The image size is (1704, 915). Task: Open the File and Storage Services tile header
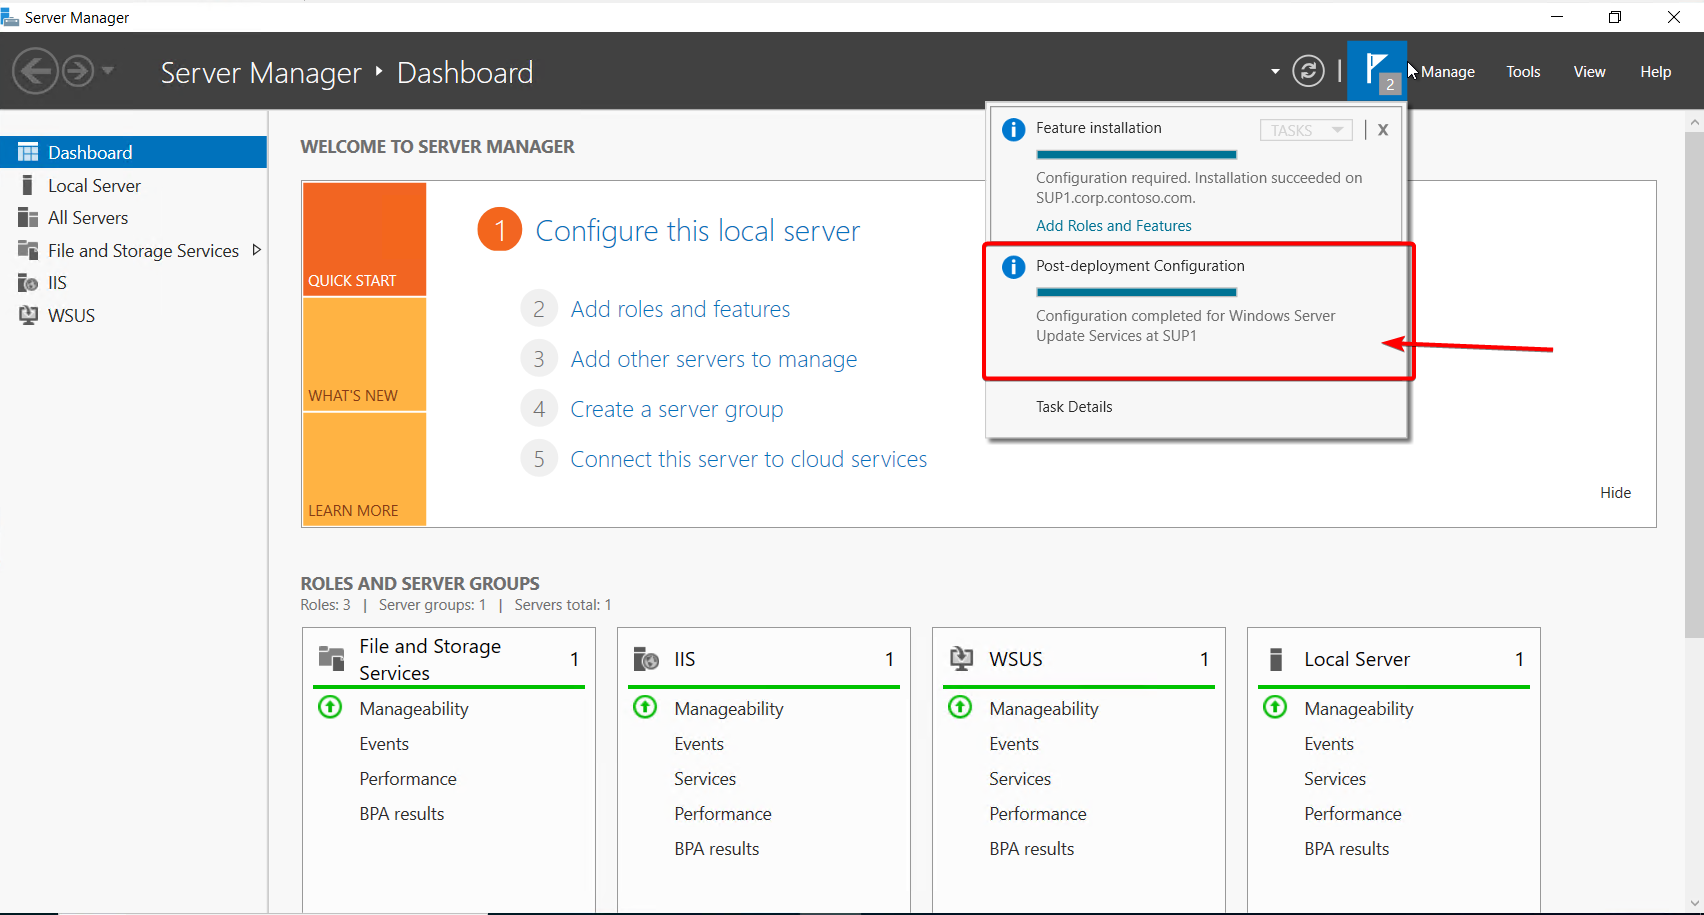pos(449,659)
